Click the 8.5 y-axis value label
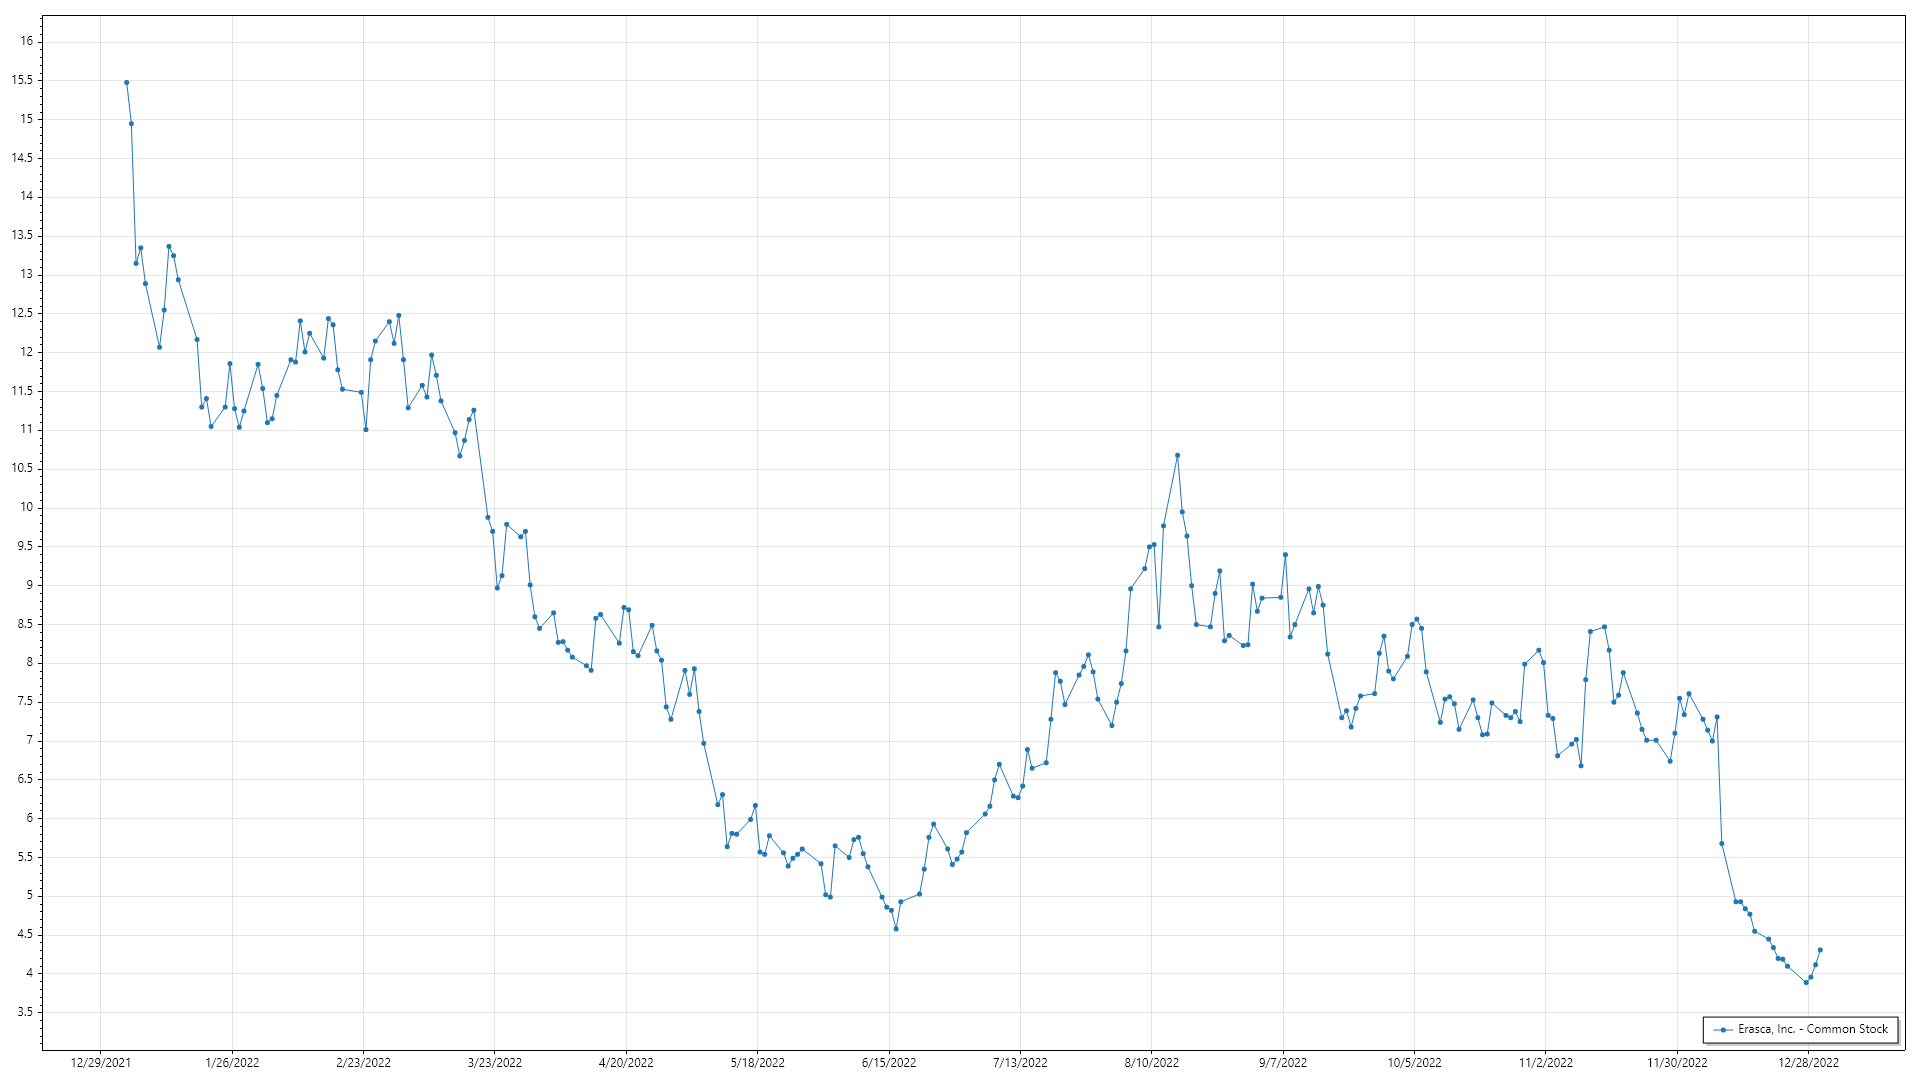 (x=24, y=624)
